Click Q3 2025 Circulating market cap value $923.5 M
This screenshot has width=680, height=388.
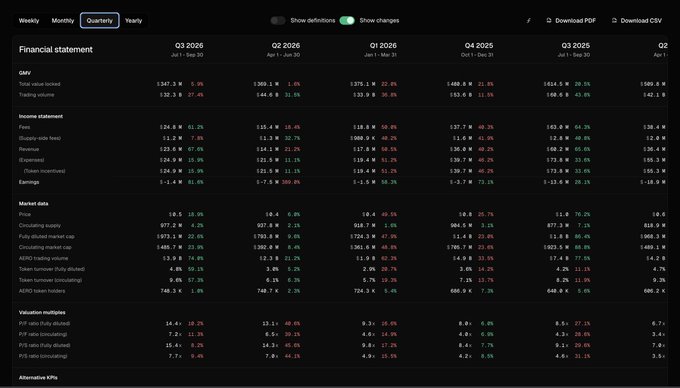[557, 248]
